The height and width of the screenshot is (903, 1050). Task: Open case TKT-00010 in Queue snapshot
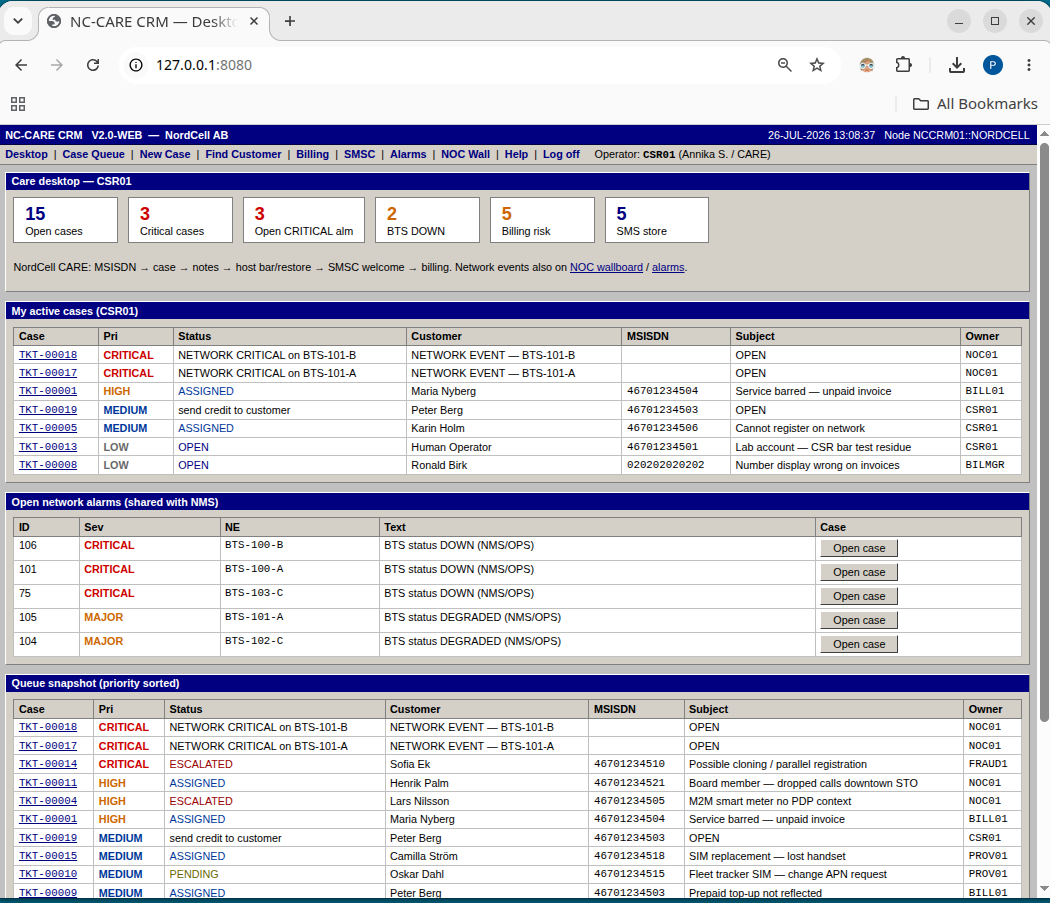coord(48,874)
